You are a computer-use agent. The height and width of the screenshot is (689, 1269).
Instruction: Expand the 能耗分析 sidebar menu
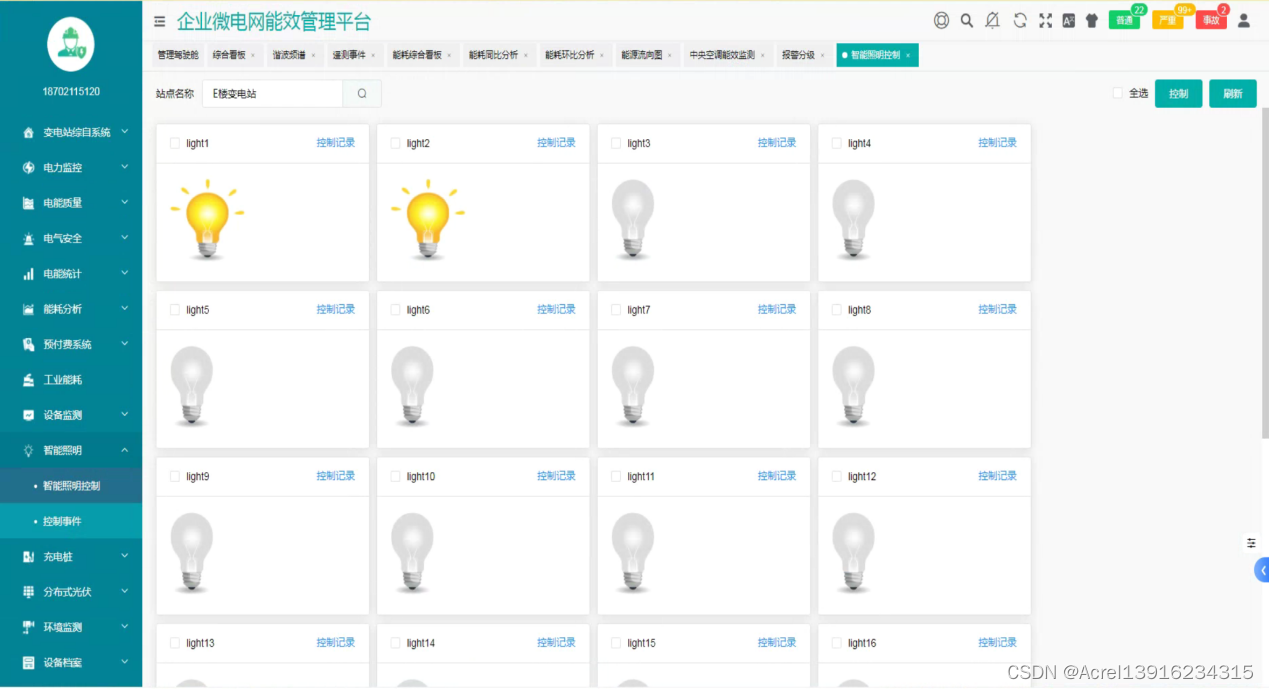[x=71, y=309]
